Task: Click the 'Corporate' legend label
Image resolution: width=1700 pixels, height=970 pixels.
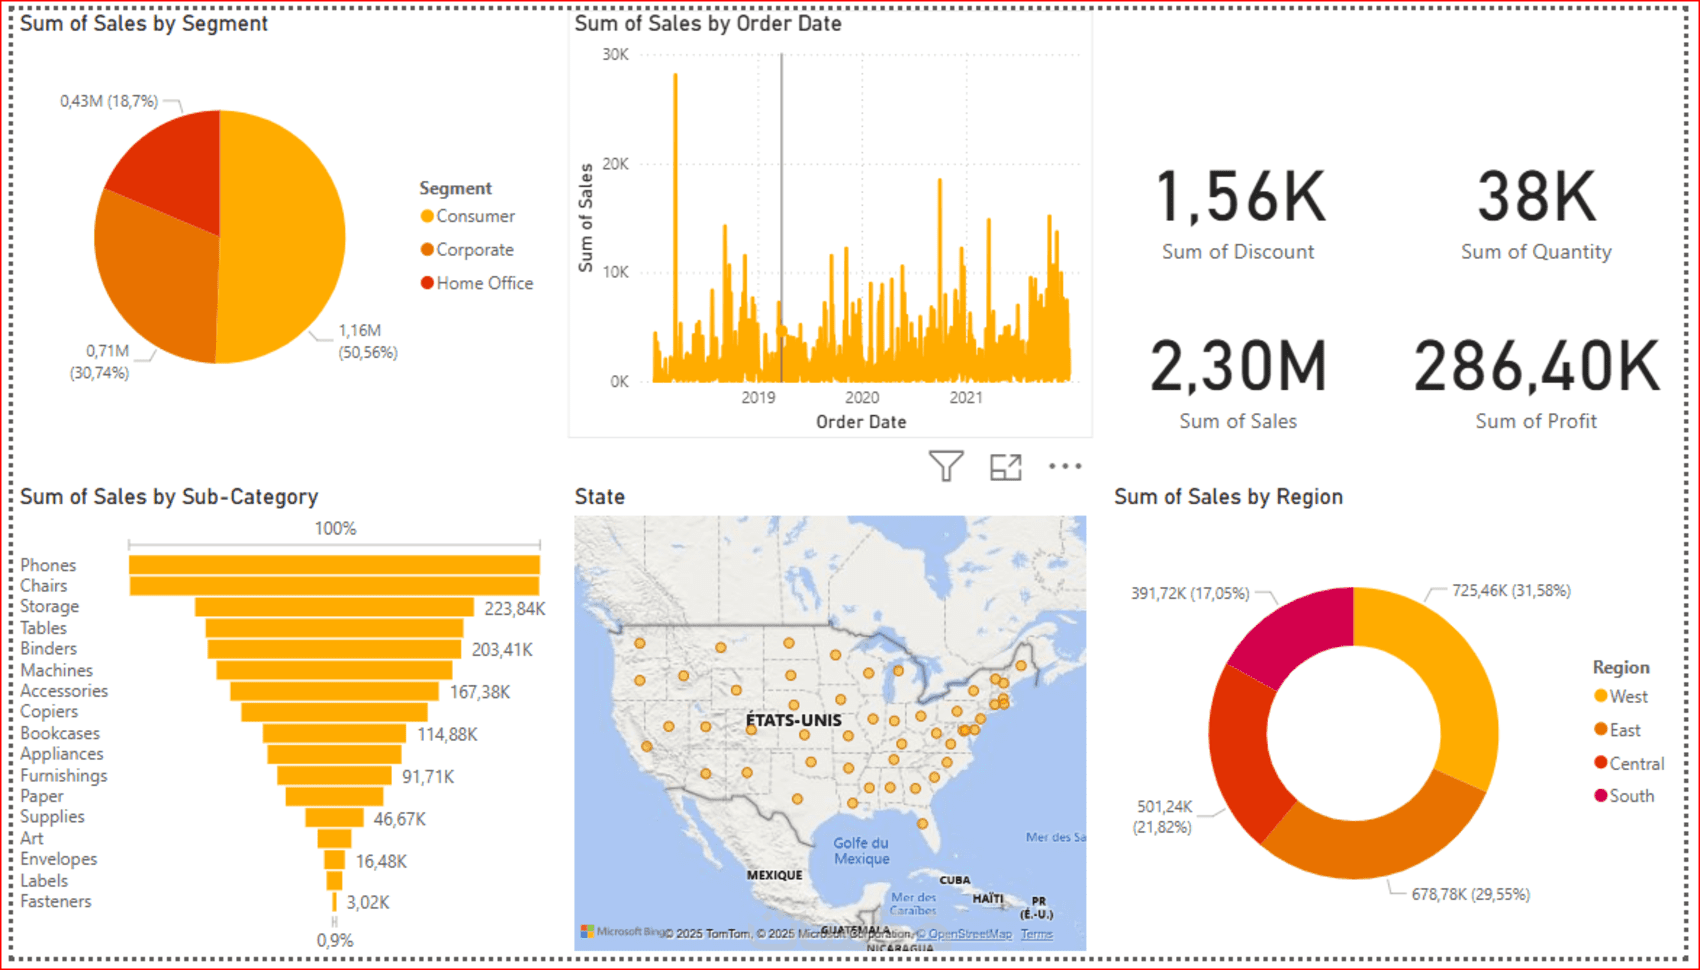Action: pyautogui.click(x=475, y=250)
